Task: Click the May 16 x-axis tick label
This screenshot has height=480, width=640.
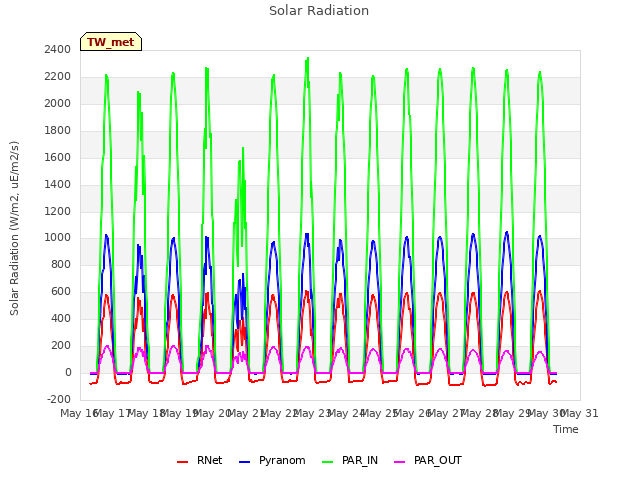Action: coord(78,413)
